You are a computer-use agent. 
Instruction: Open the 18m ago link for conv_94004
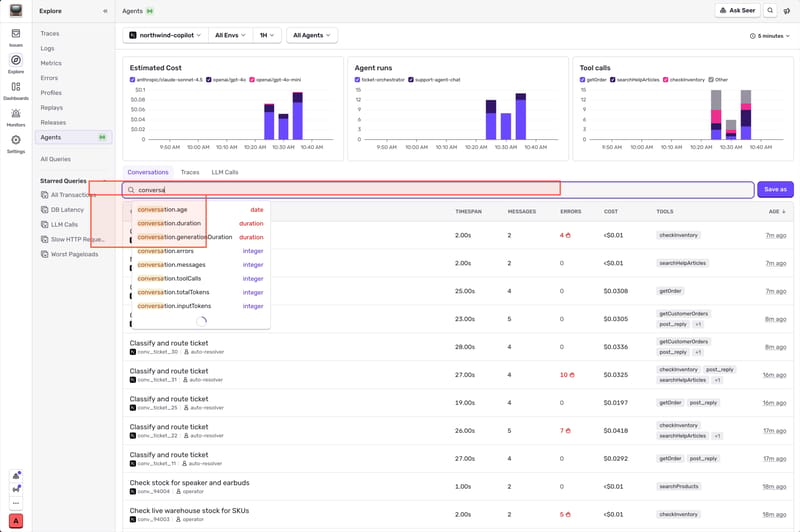click(x=774, y=487)
